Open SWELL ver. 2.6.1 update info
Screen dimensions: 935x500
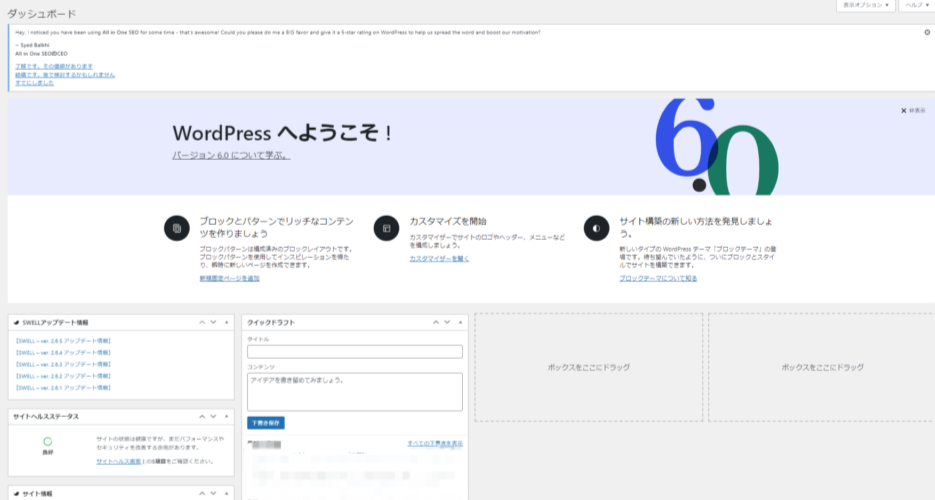click(63, 388)
